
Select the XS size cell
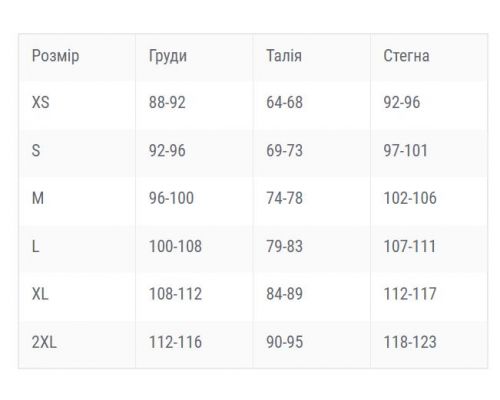click(41, 102)
